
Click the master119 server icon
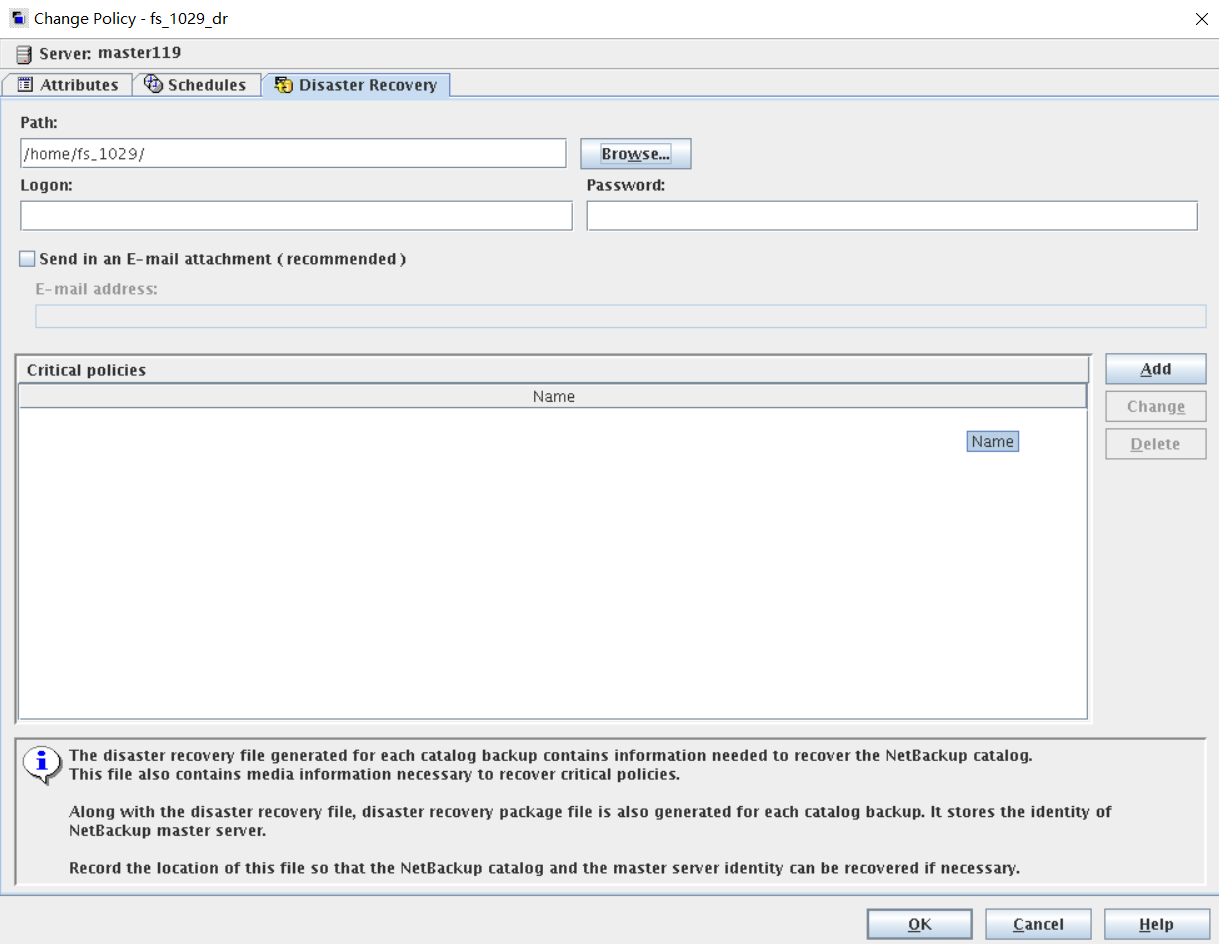(24, 54)
